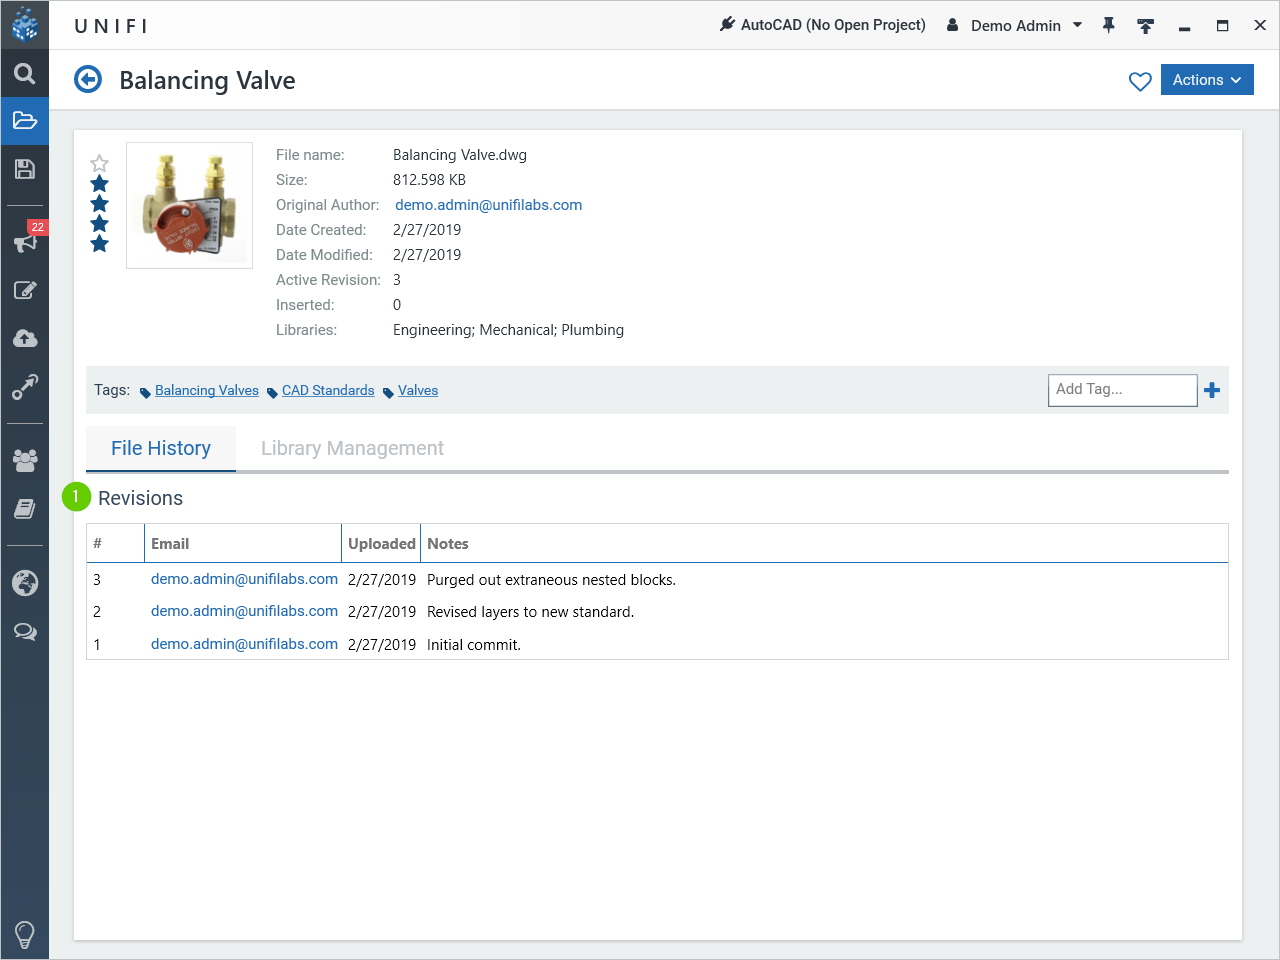Open the tag link labeled only Valves
Viewport: 1280px width, 960px height.
(x=418, y=391)
